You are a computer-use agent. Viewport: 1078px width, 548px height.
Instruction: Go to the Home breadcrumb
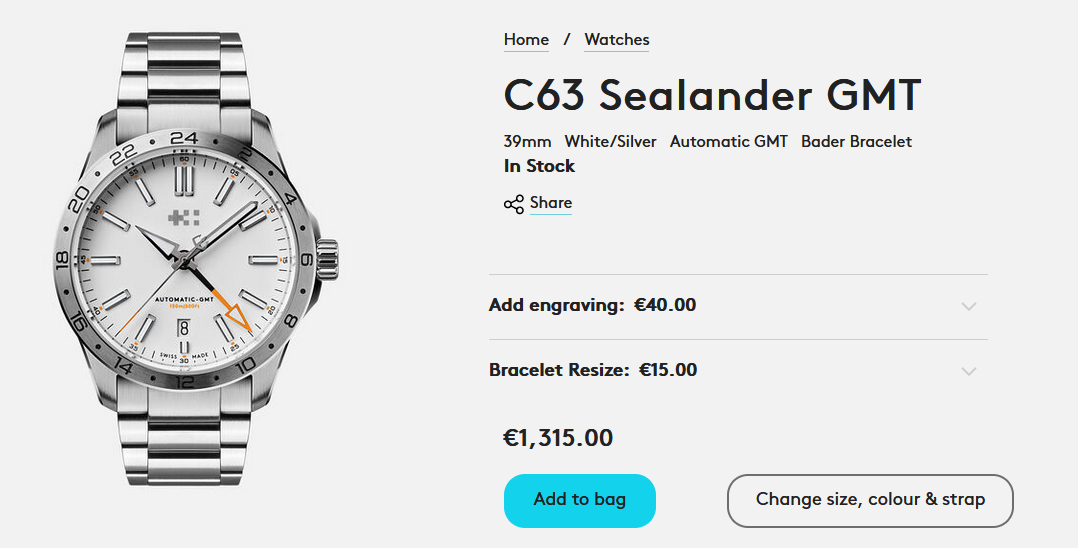(526, 40)
